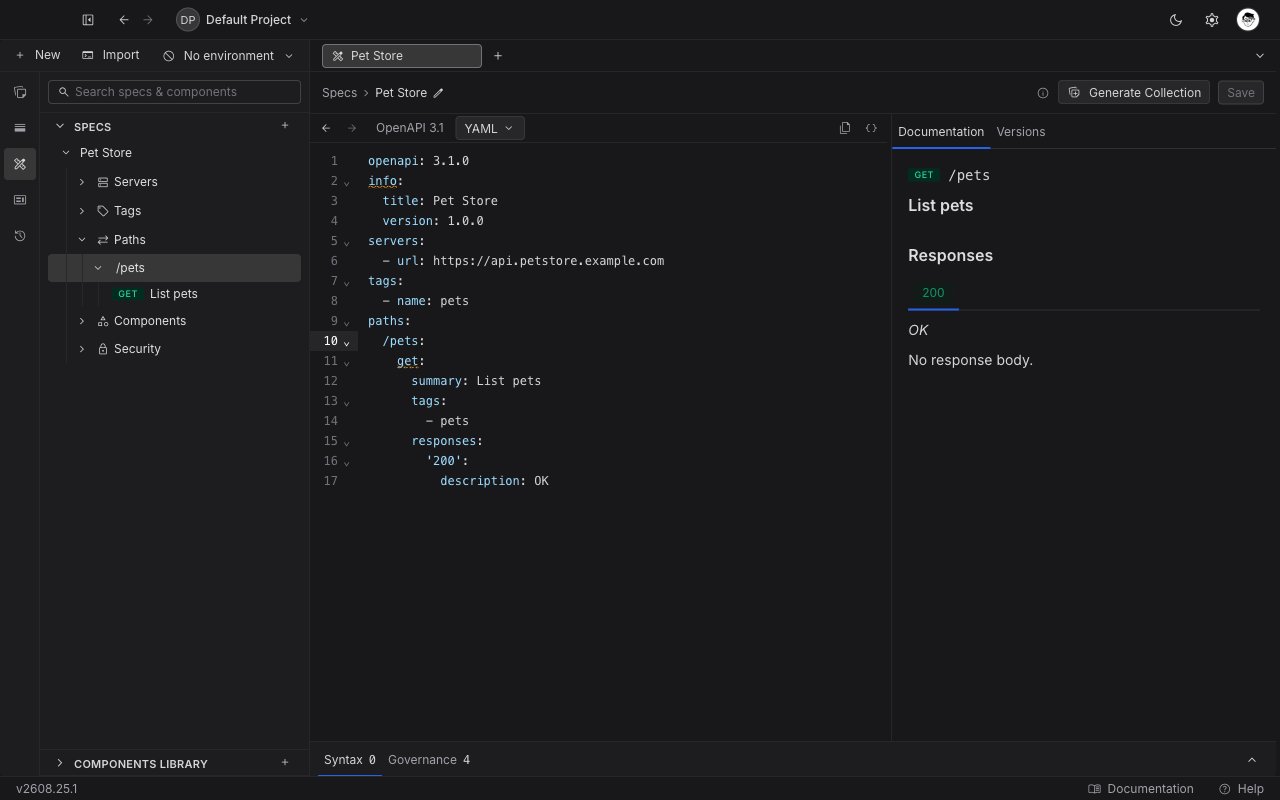
Task: Expand the Tags tree node
Action: click(82, 211)
